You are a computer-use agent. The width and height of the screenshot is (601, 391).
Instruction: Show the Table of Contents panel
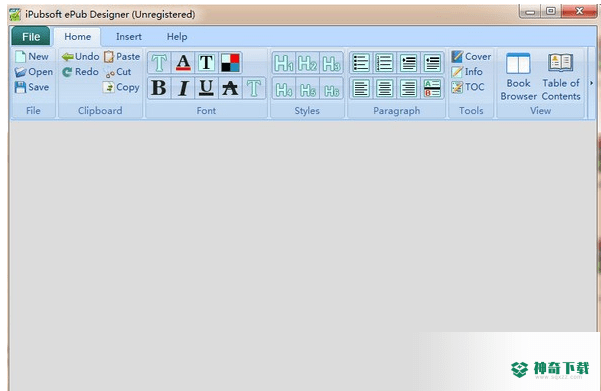click(x=561, y=77)
